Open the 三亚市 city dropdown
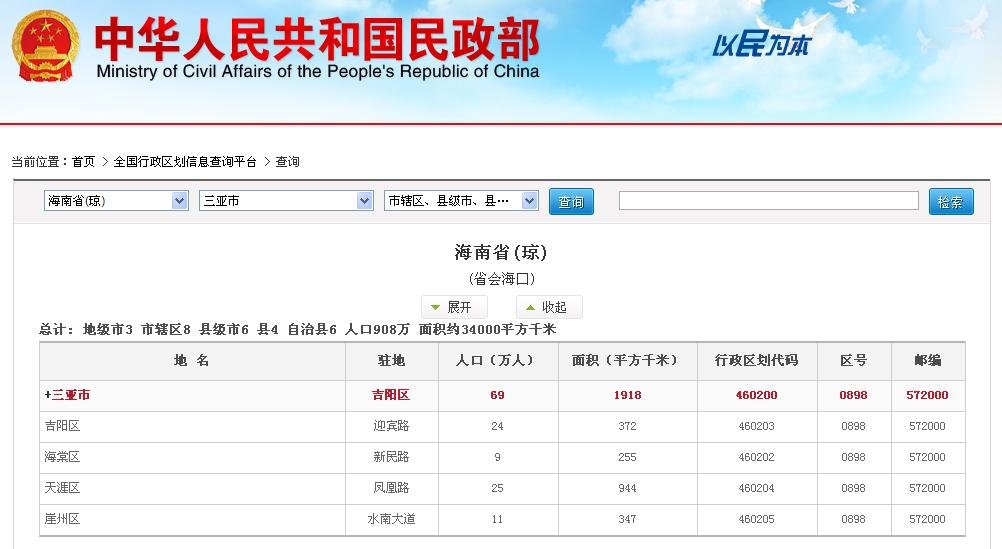Image resolution: width=1002 pixels, height=549 pixels. 286,201
